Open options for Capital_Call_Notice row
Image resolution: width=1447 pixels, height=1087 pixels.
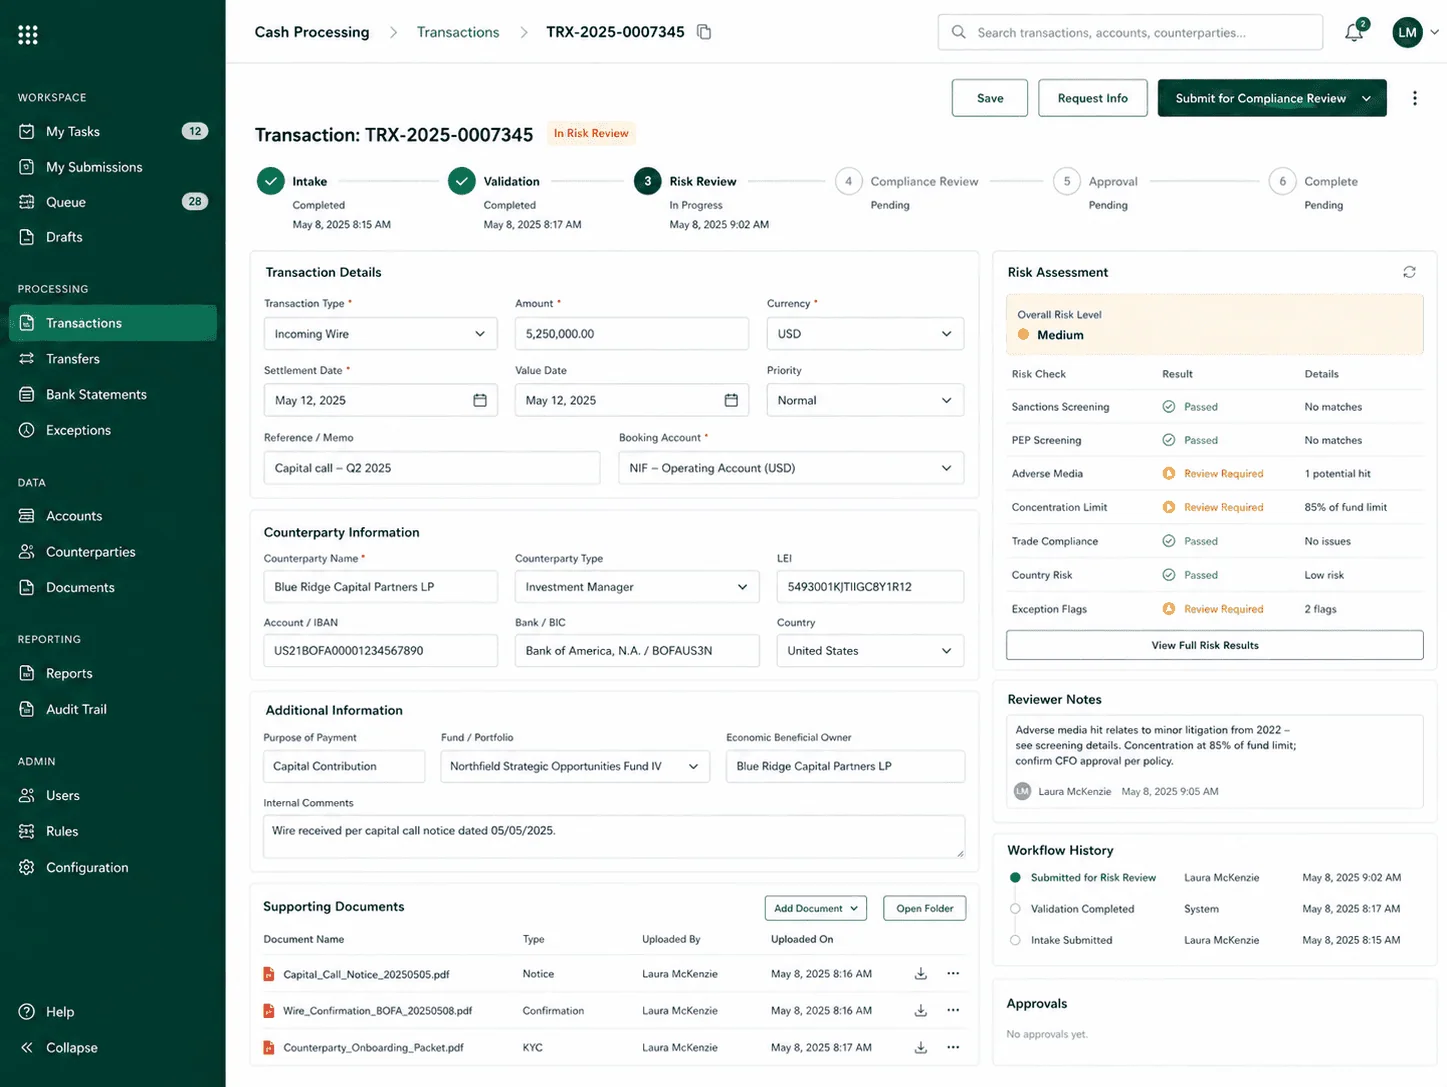tap(953, 974)
